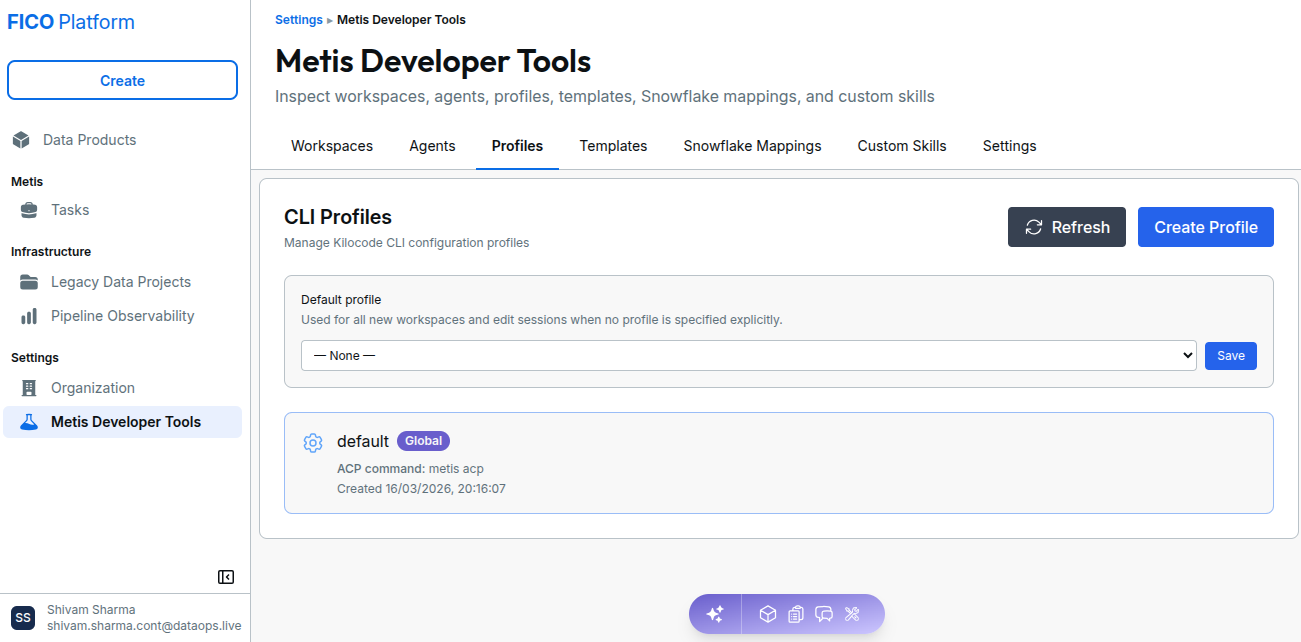Open the cube icon in floating toolbar
The image size is (1301, 642).
coord(767,614)
